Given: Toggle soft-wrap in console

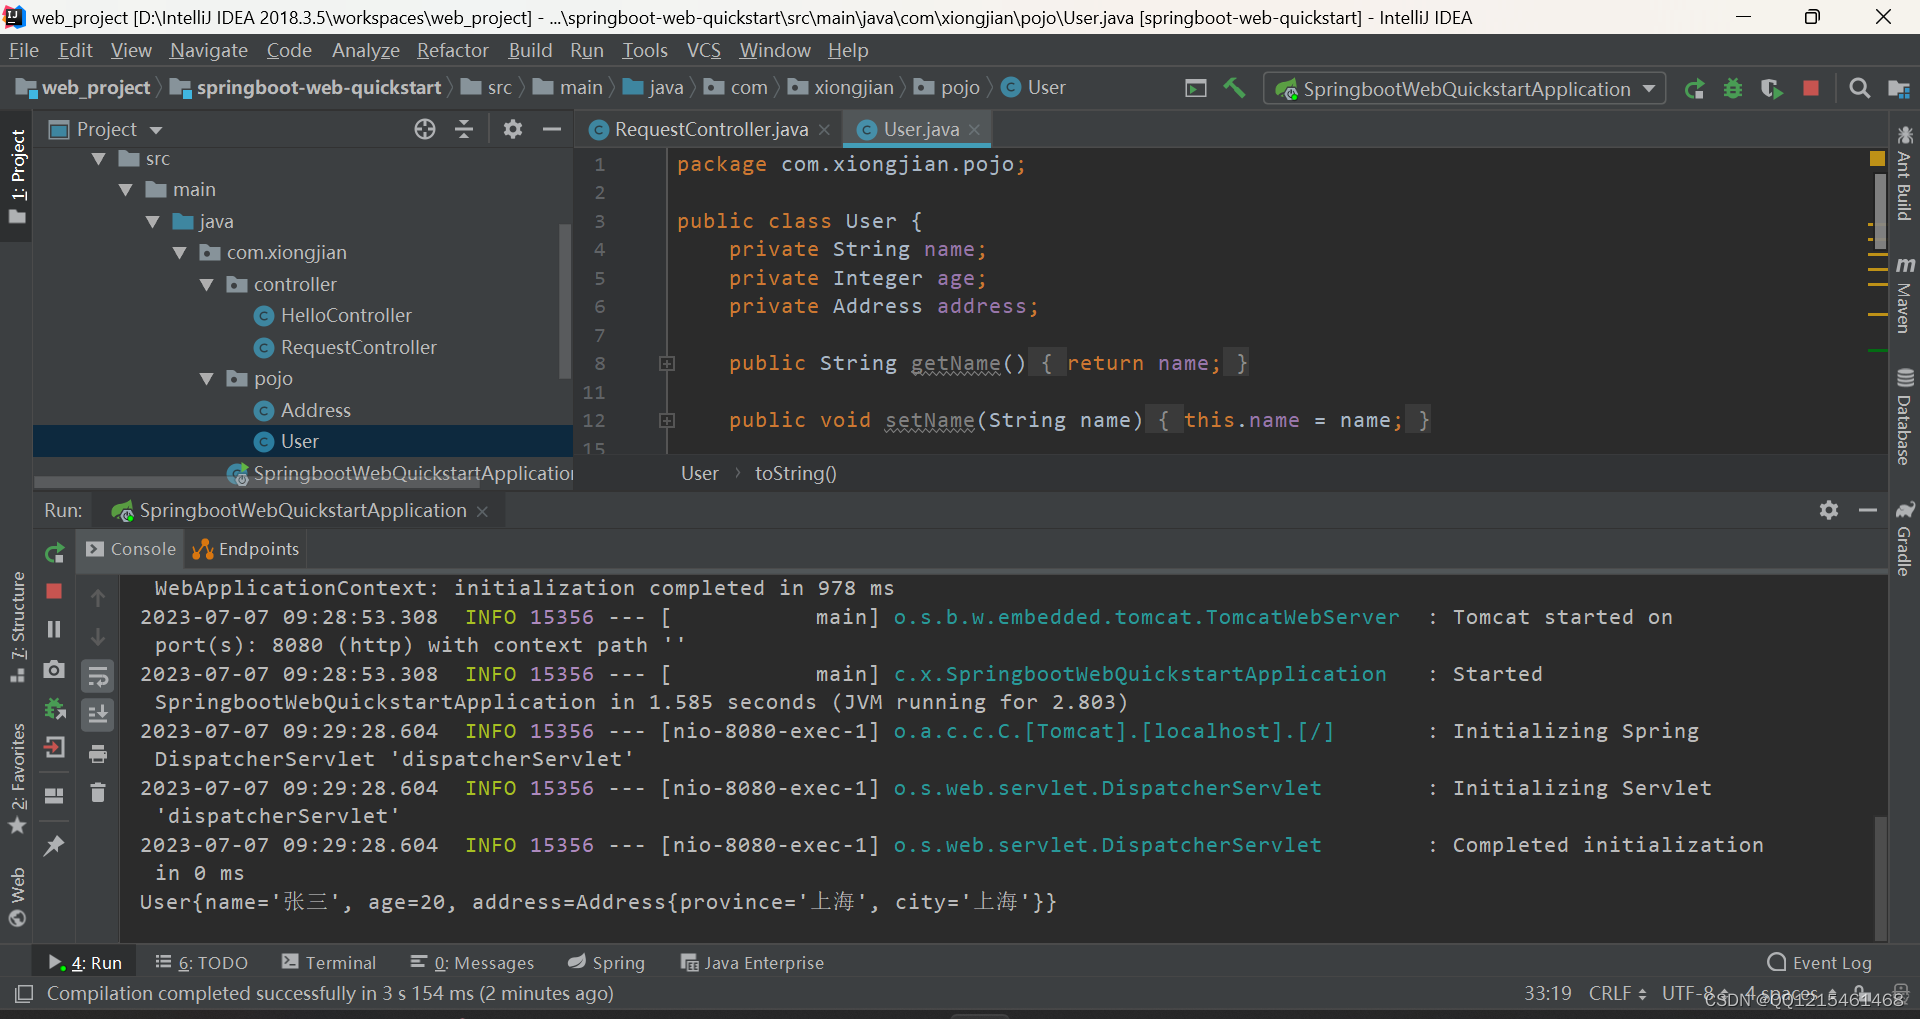Looking at the screenshot, I should [x=98, y=677].
